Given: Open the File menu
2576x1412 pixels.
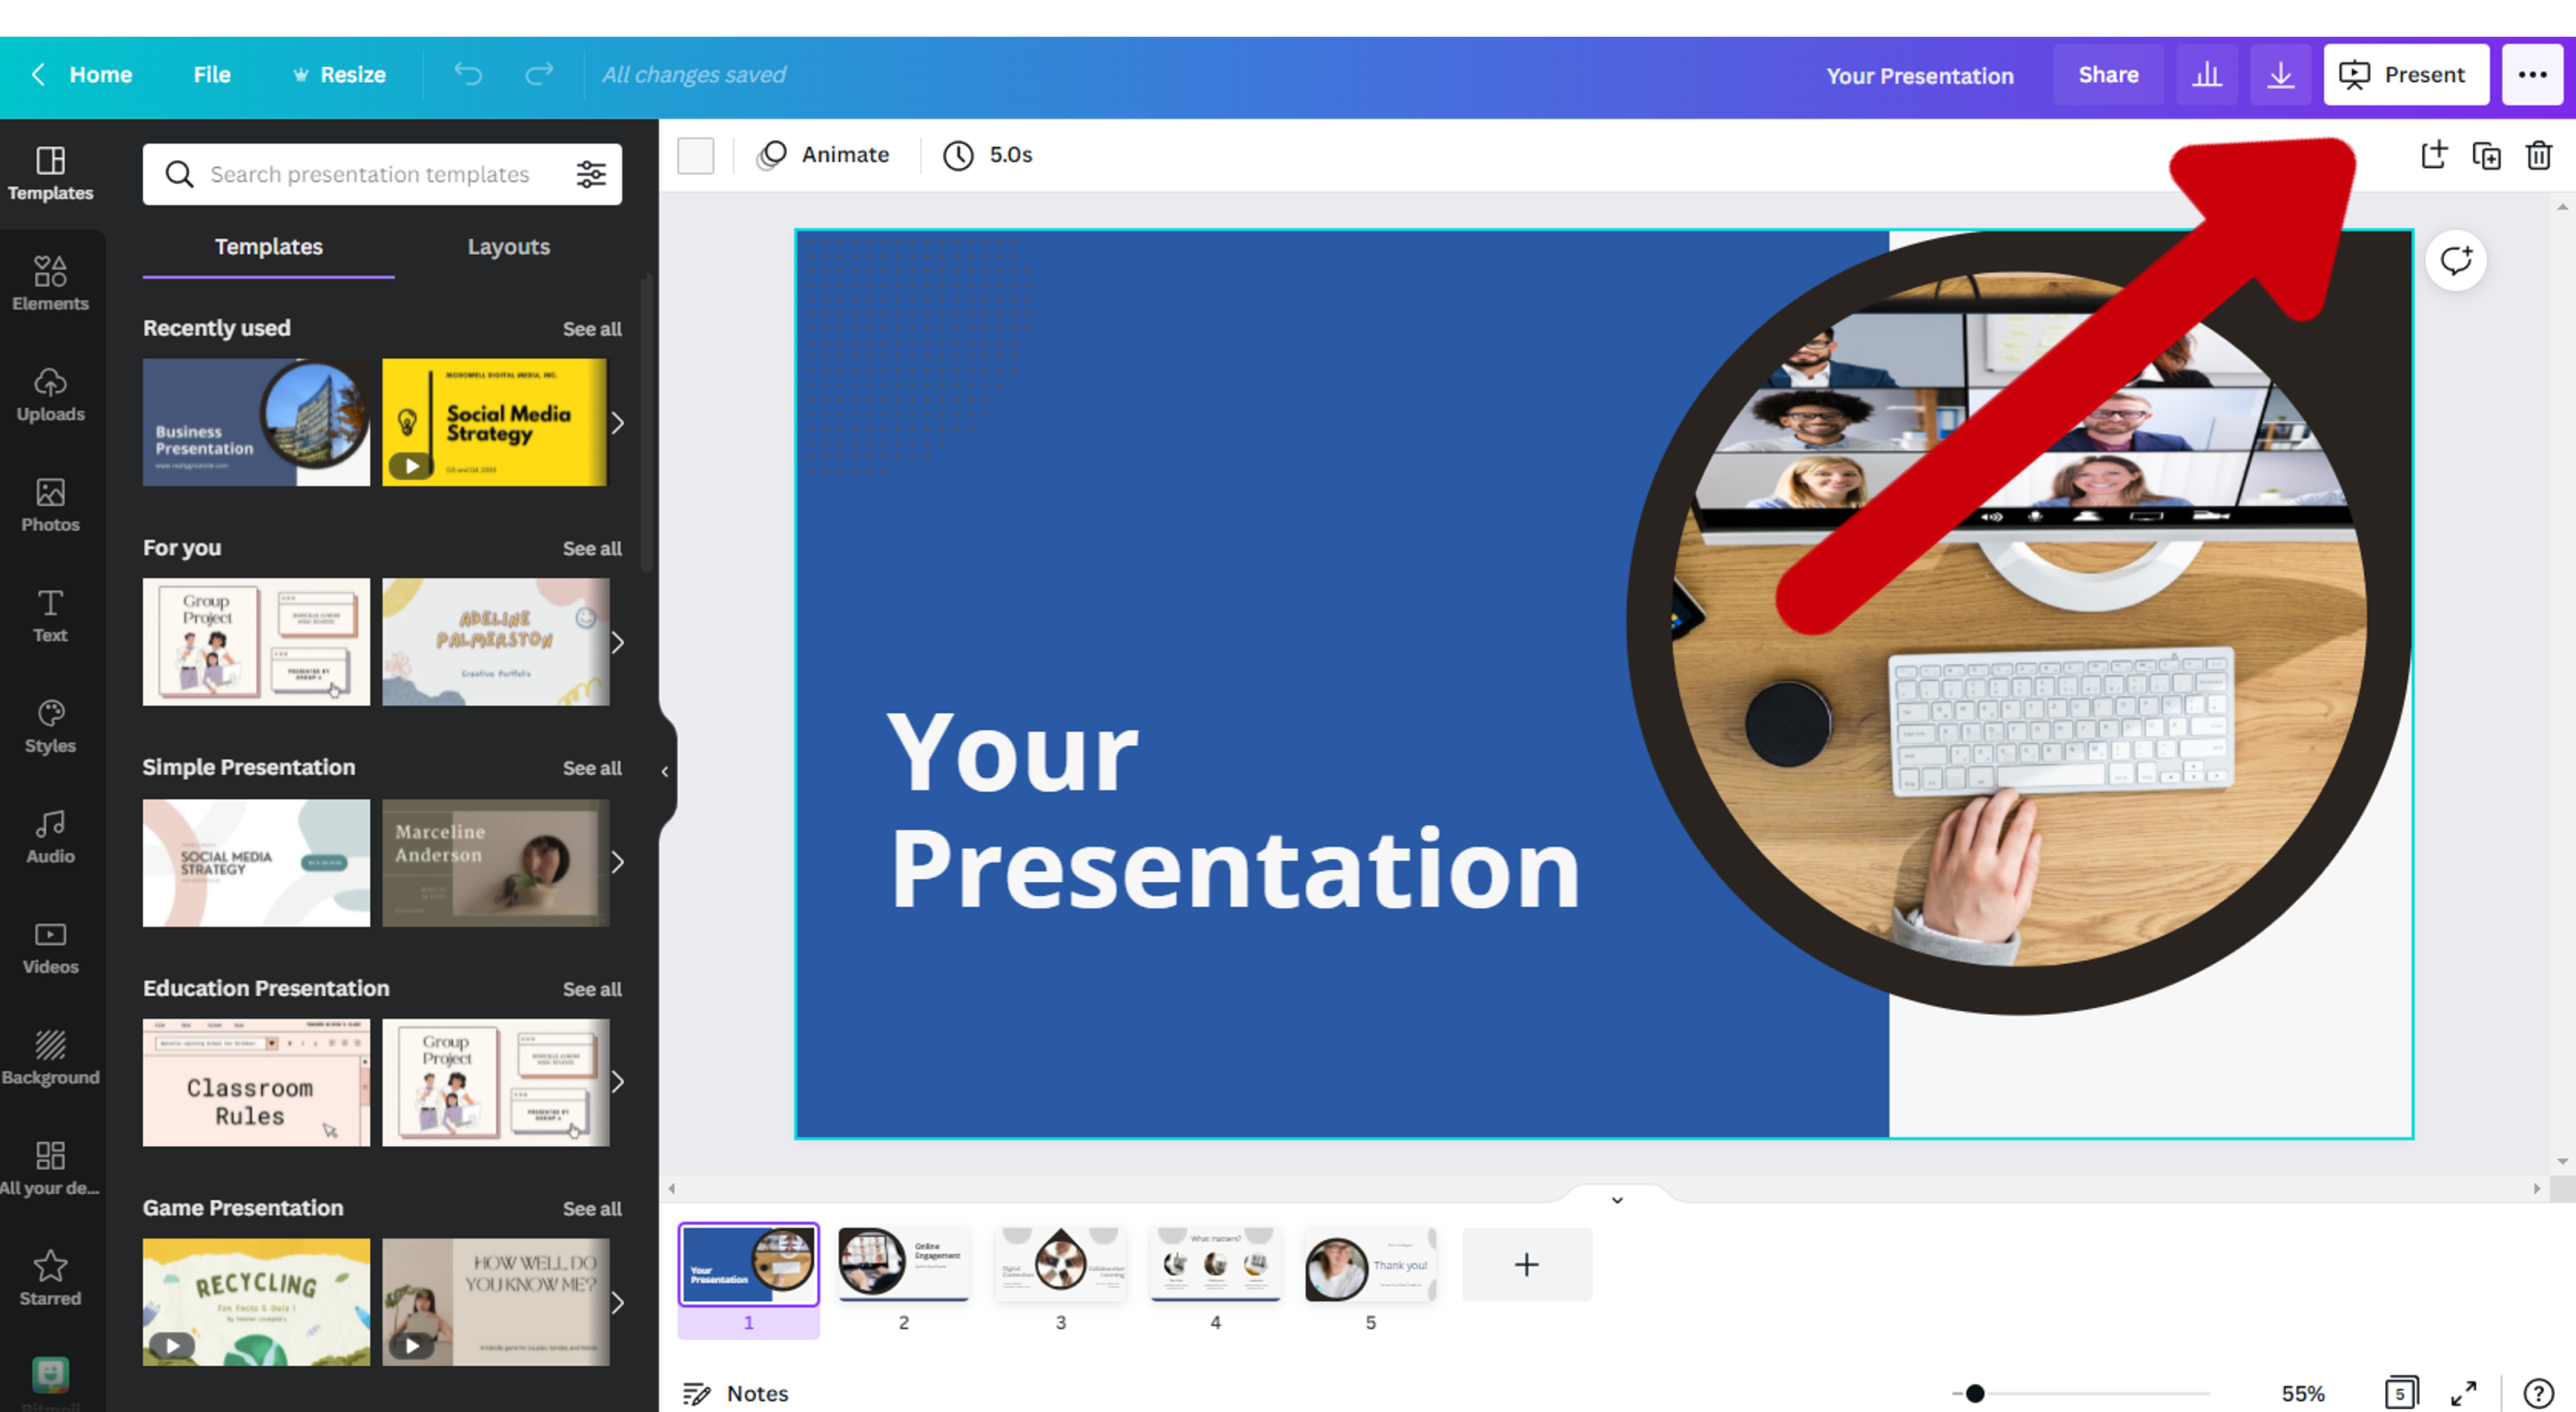Looking at the screenshot, I should [x=212, y=74].
